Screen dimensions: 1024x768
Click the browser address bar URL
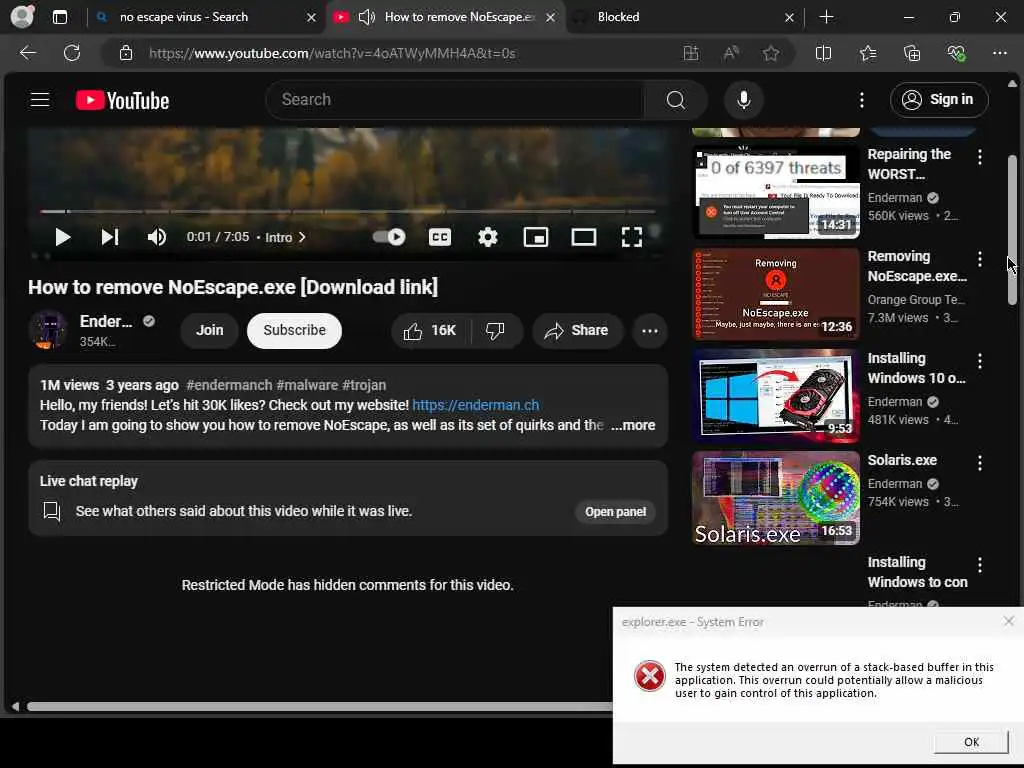pos(332,54)
